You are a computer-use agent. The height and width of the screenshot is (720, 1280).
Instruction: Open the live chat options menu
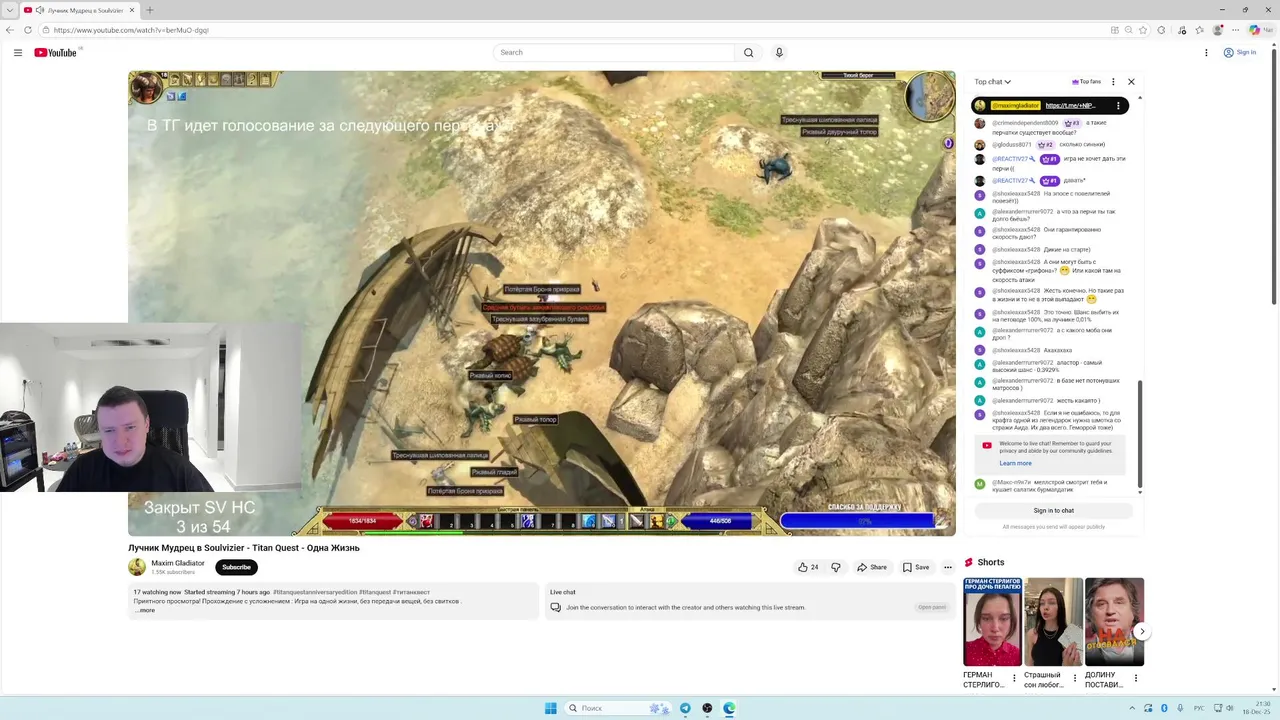tap(1113, 82)
